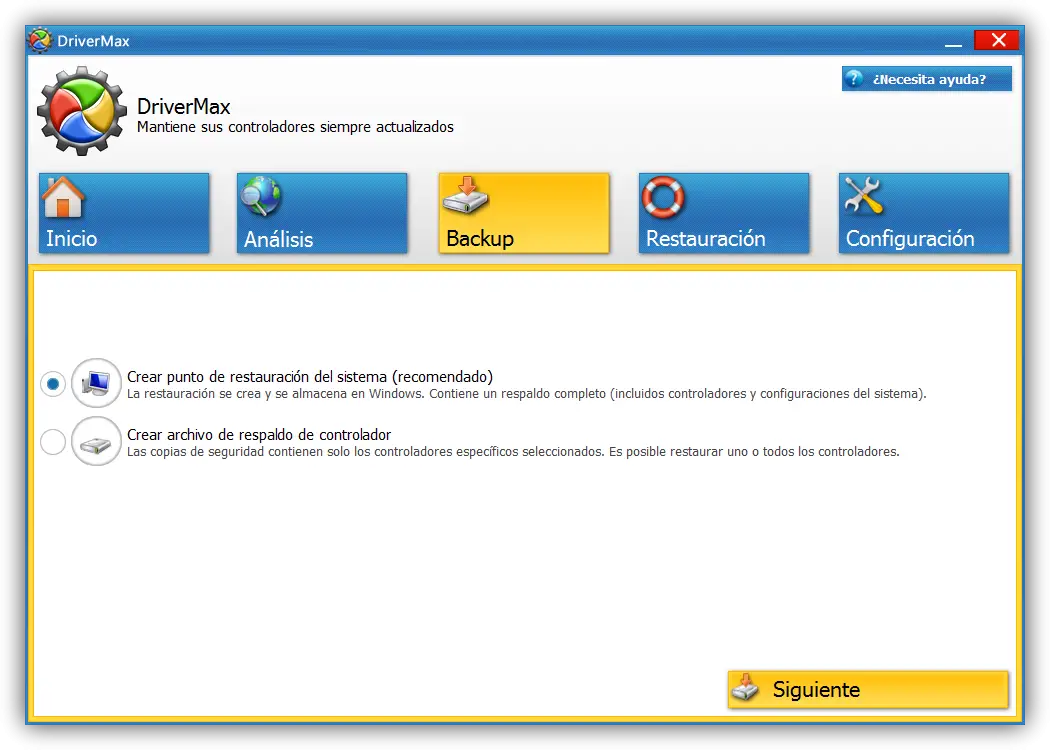
Task: Click the 'La restauración se crea' description text
Action: click(x=526, y=394)
